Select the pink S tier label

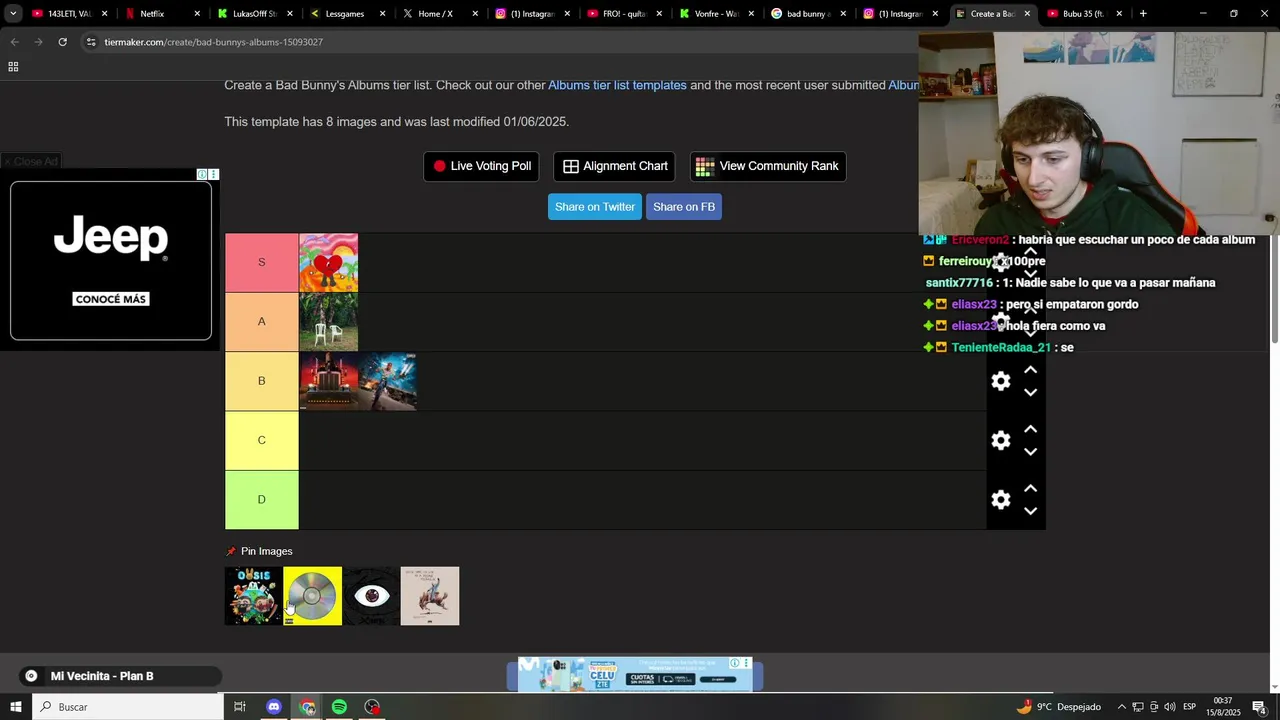pyautogui.click(x=262, y=262)
